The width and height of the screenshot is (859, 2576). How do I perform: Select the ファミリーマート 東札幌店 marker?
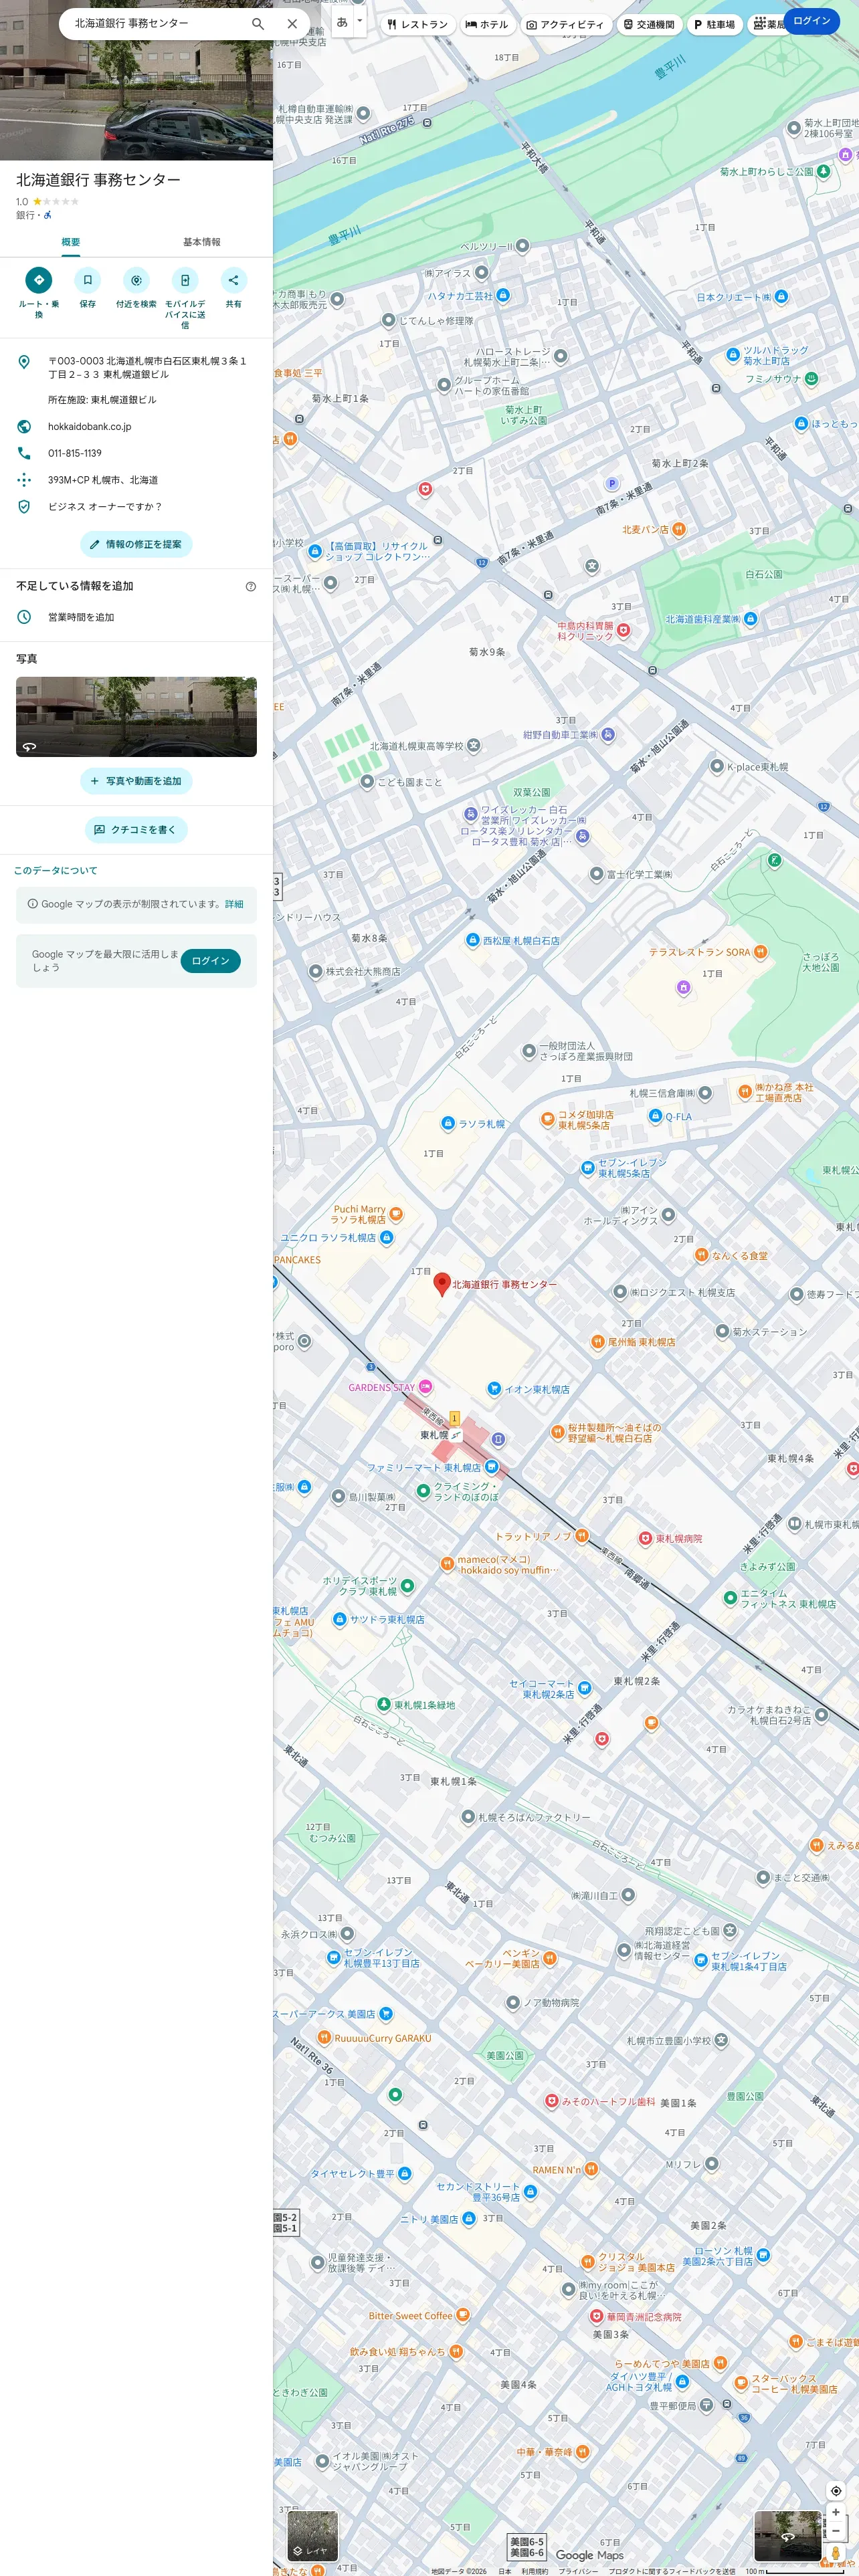click(491, 1467)
